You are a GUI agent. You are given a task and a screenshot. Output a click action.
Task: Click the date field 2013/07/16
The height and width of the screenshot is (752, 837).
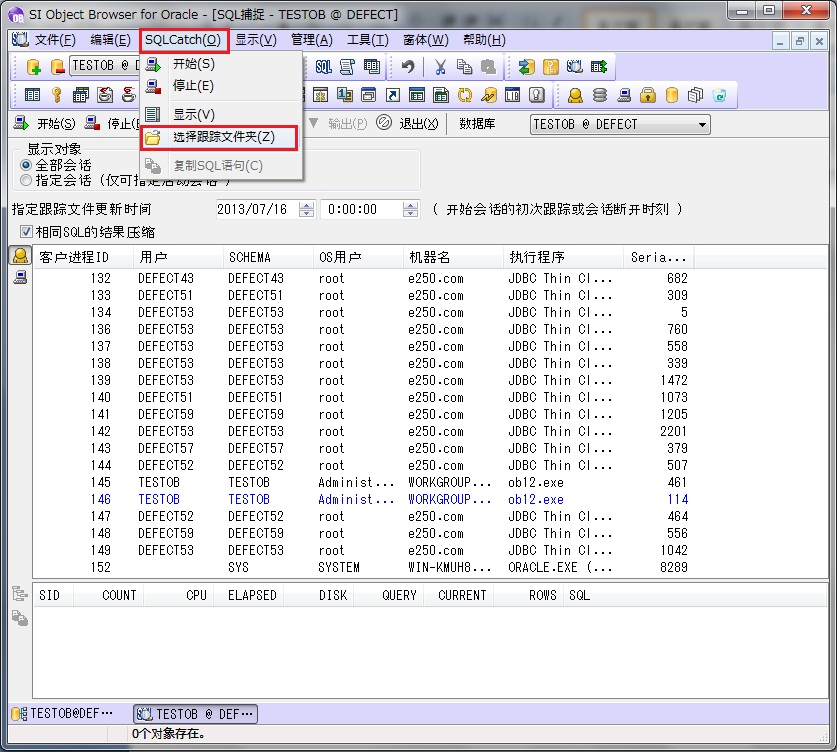257,209
